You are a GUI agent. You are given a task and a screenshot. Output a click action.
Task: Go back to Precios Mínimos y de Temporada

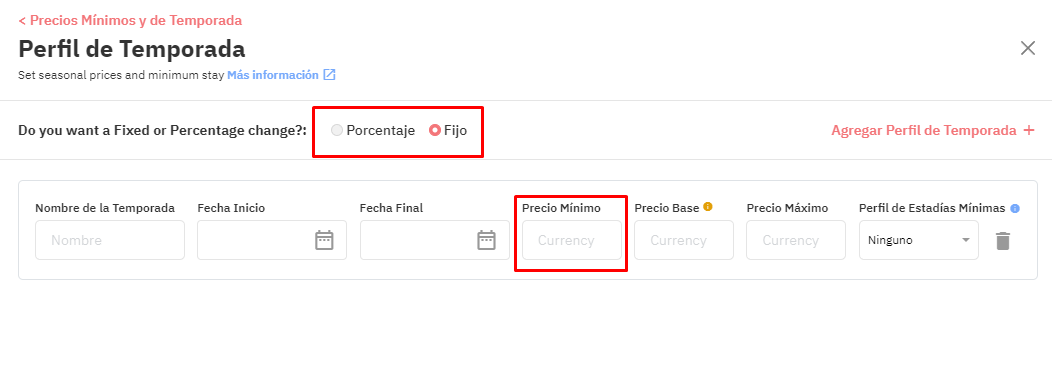[130, 21]
